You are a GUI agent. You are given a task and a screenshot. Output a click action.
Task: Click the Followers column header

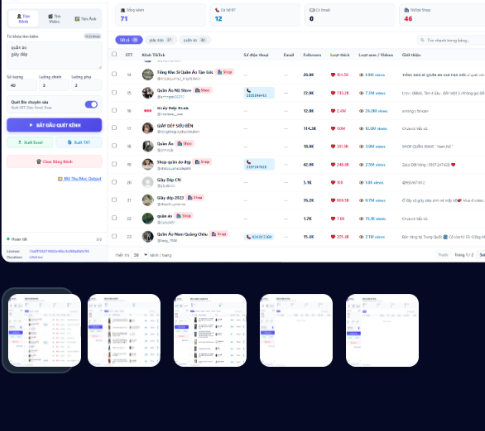312,55
